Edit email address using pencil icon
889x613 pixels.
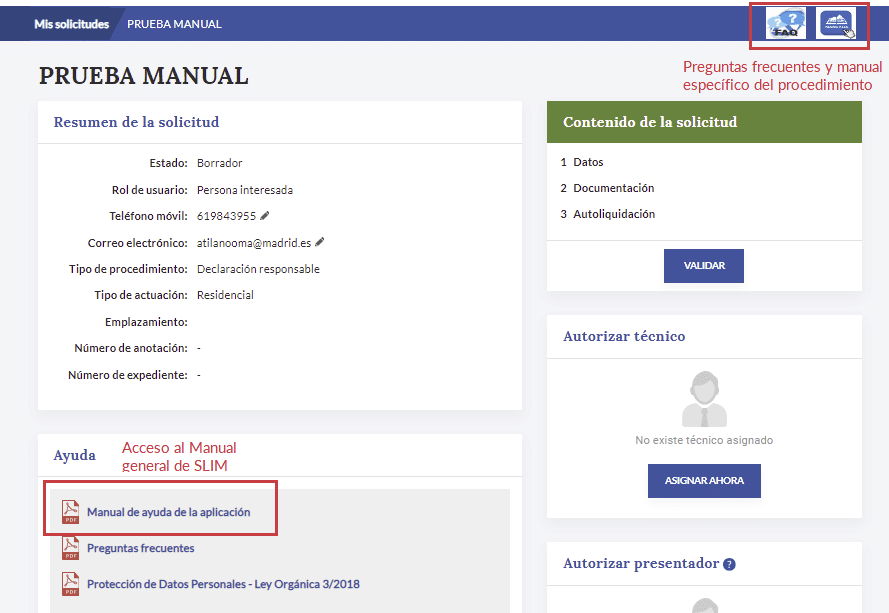(x=320, y=242)
